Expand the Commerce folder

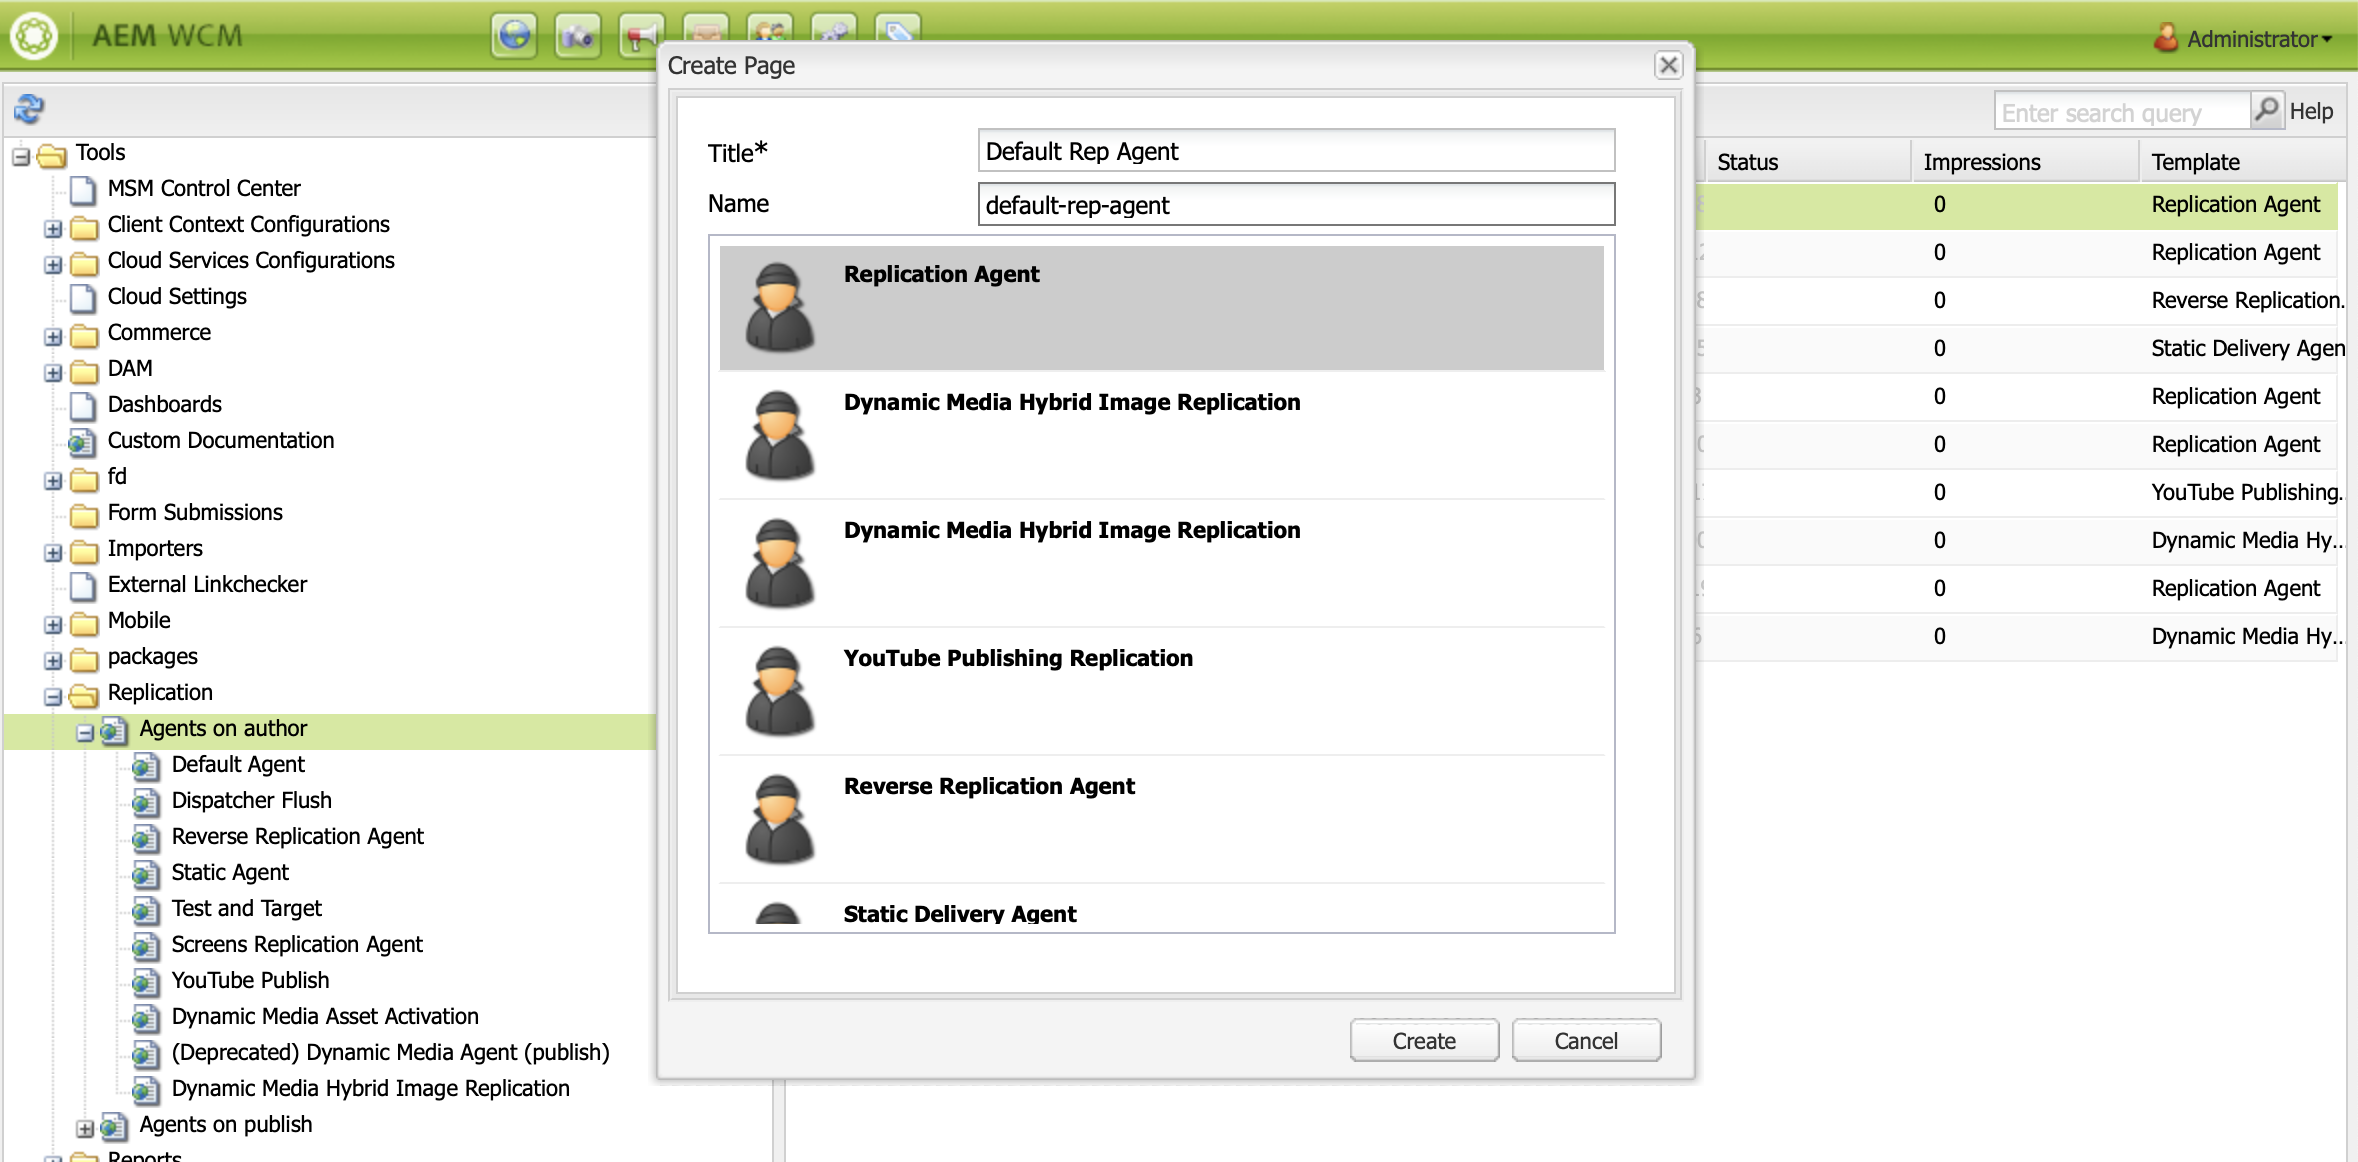coord(53,336)
